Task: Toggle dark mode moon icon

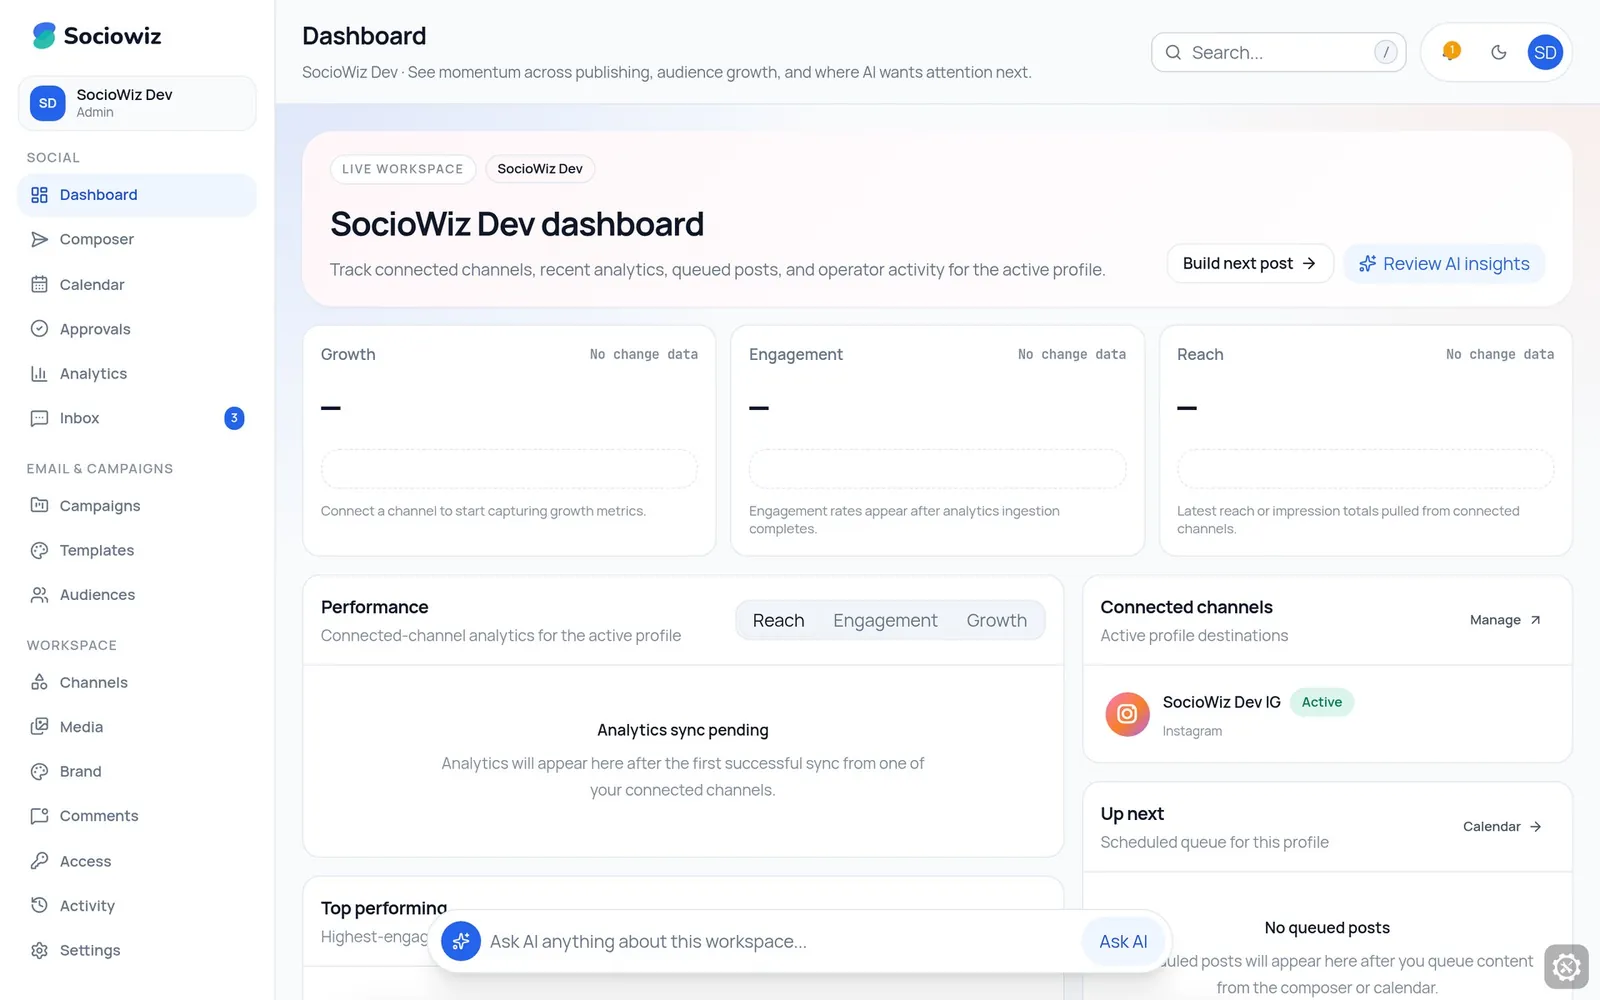Action: 1498,52
